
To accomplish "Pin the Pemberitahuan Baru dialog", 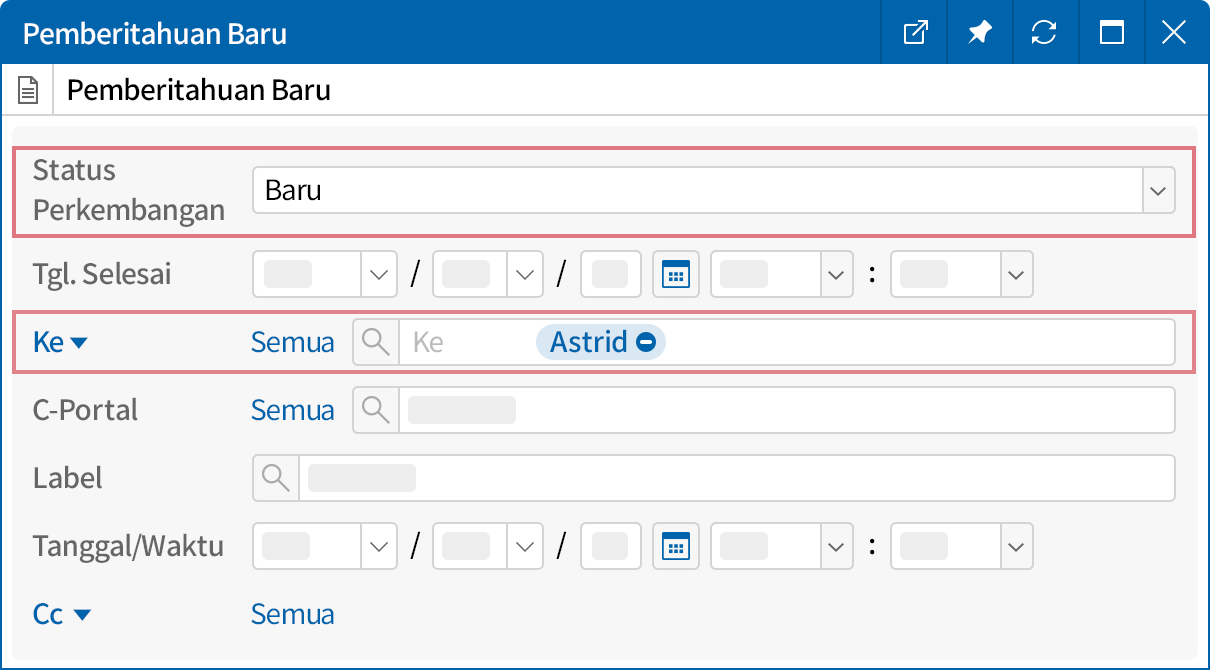I will [x=979, y=32].
